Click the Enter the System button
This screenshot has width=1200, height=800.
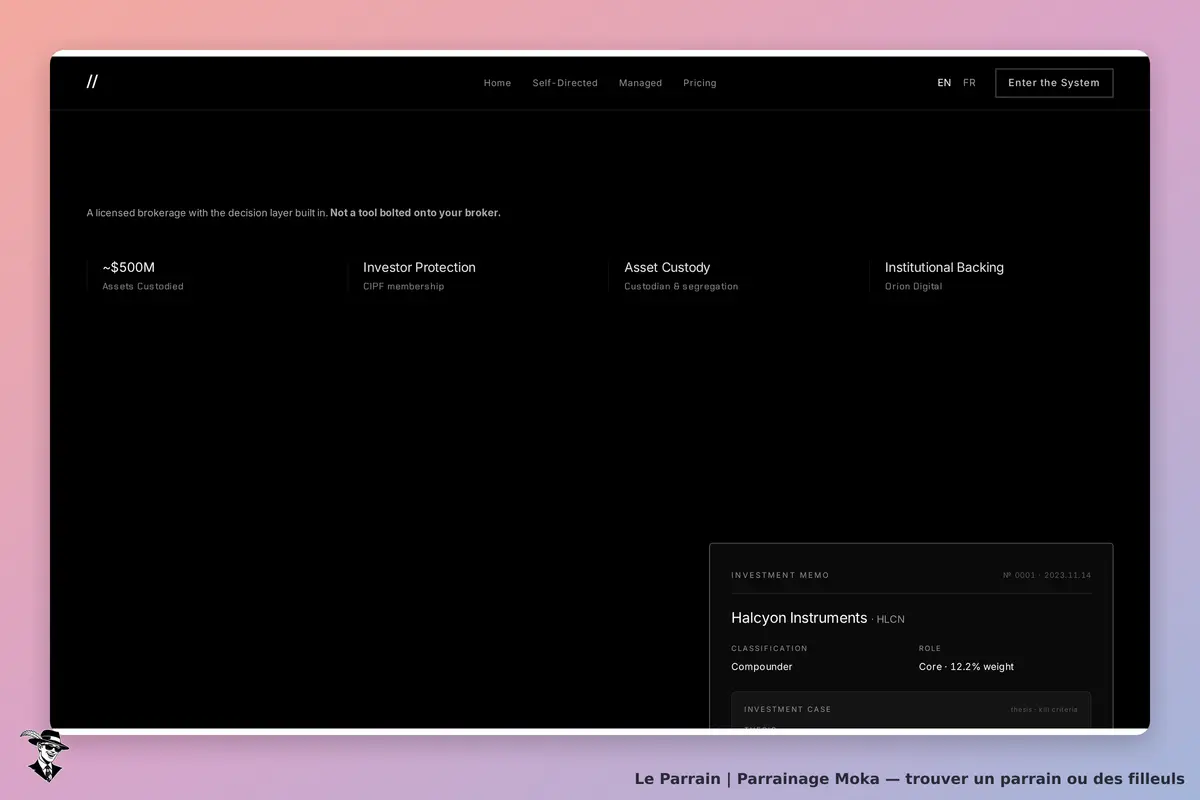[x=1054, y=83]
